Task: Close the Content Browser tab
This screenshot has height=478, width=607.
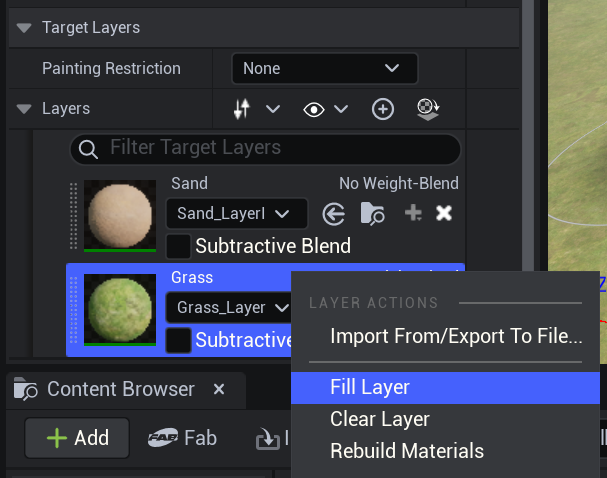Action: (219, 389)
